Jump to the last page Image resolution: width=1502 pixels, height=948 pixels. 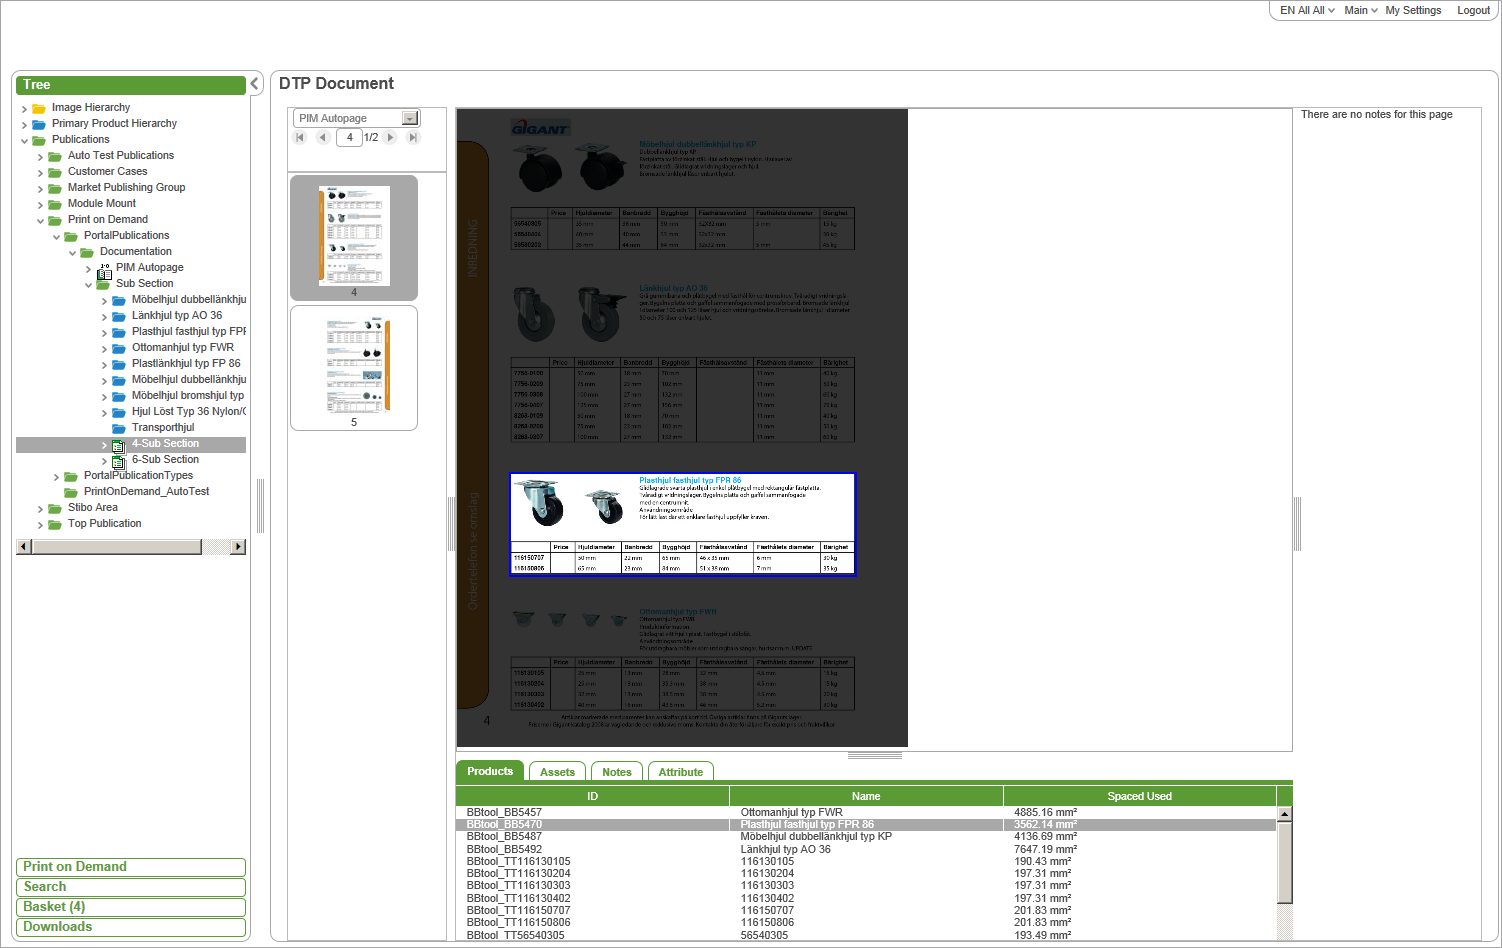(413, 138)
